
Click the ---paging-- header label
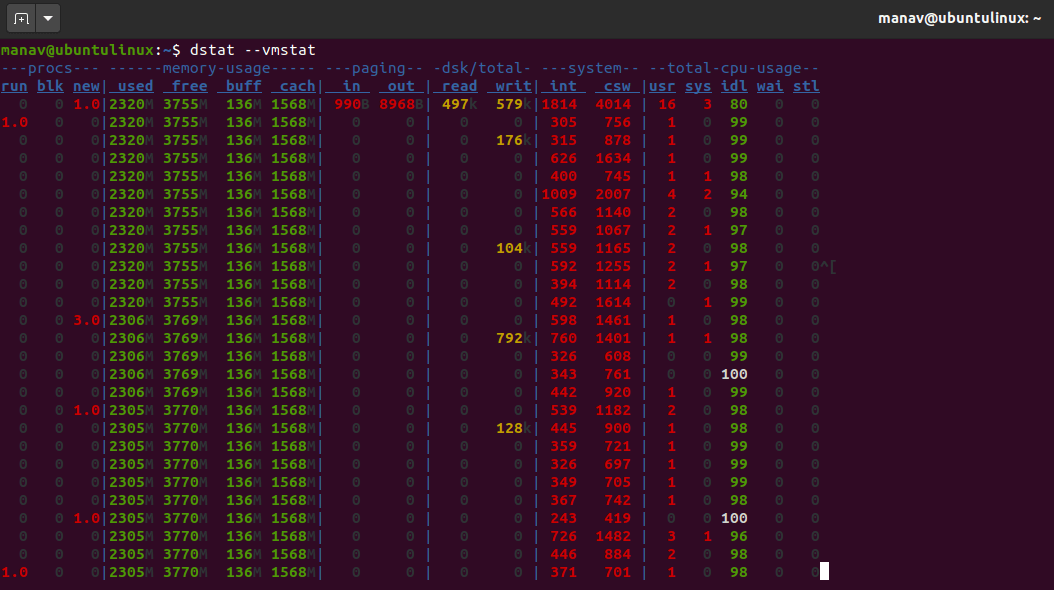[372, 68]
